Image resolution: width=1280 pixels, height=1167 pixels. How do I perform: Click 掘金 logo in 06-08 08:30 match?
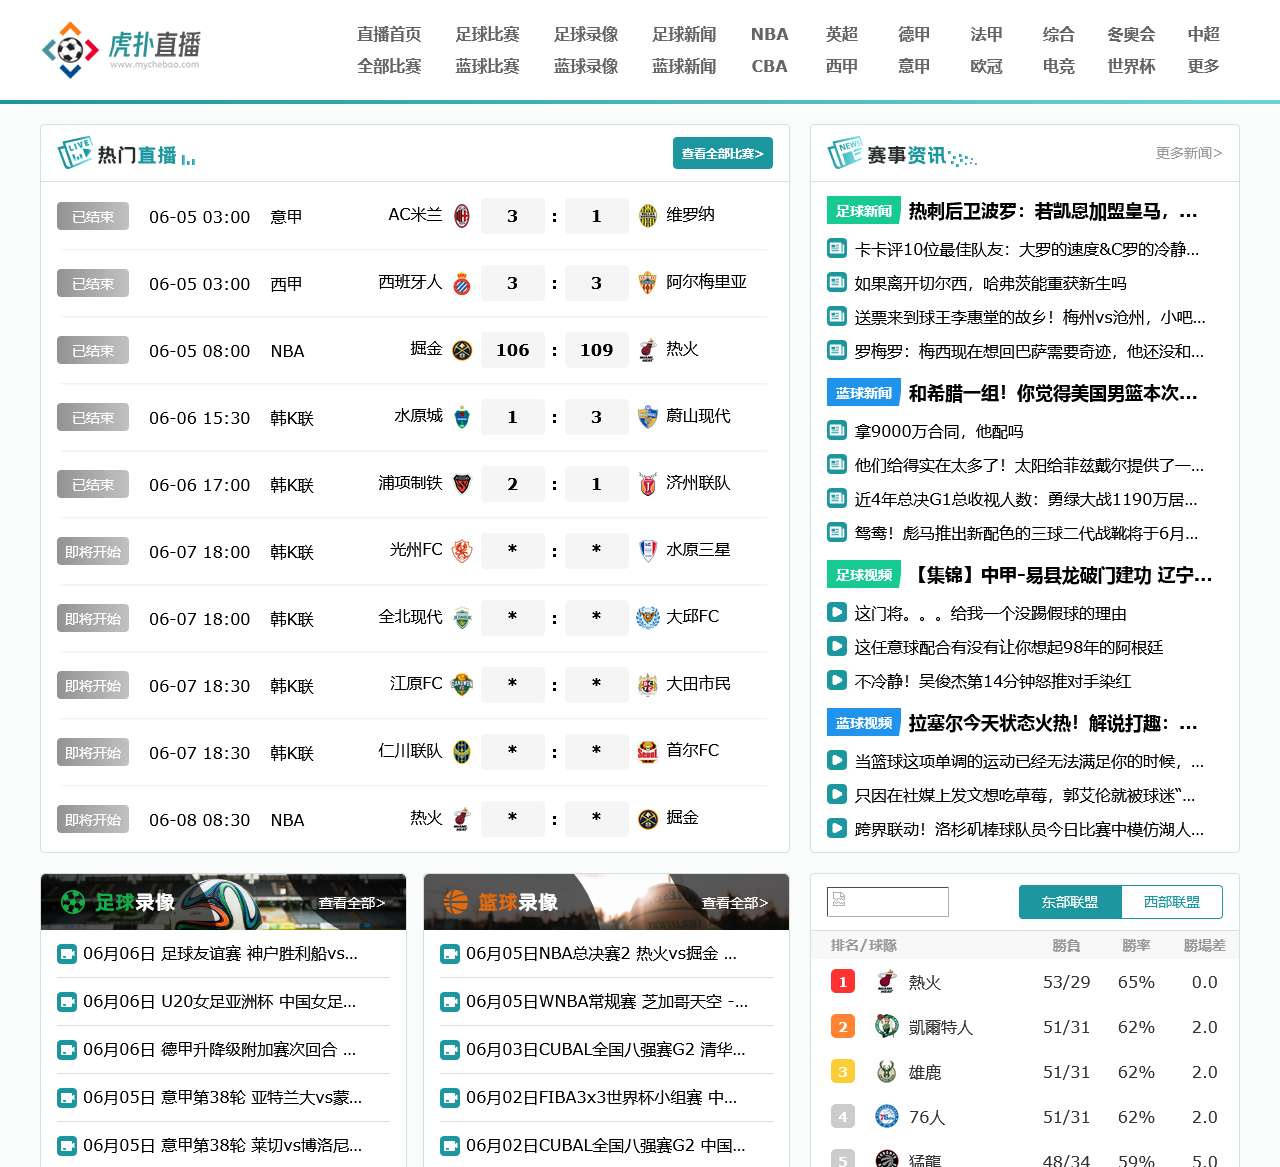(x=648, y=818)
